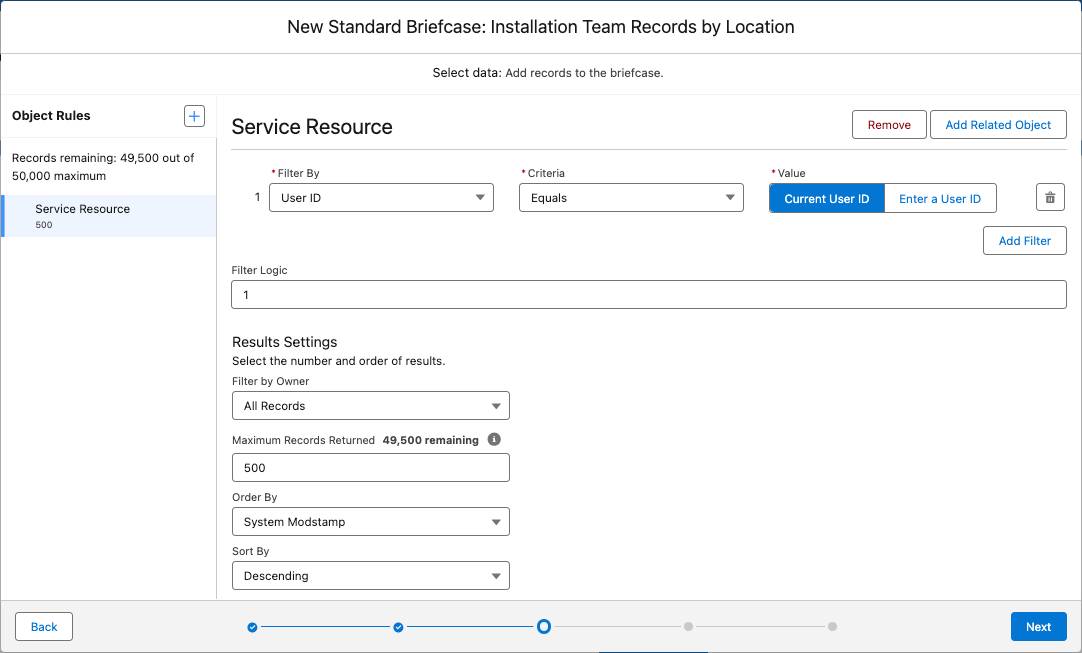Click the Remove button for Service Resource
The width and height of the screenshot is (1082, 653).
[x=888, y=124]
